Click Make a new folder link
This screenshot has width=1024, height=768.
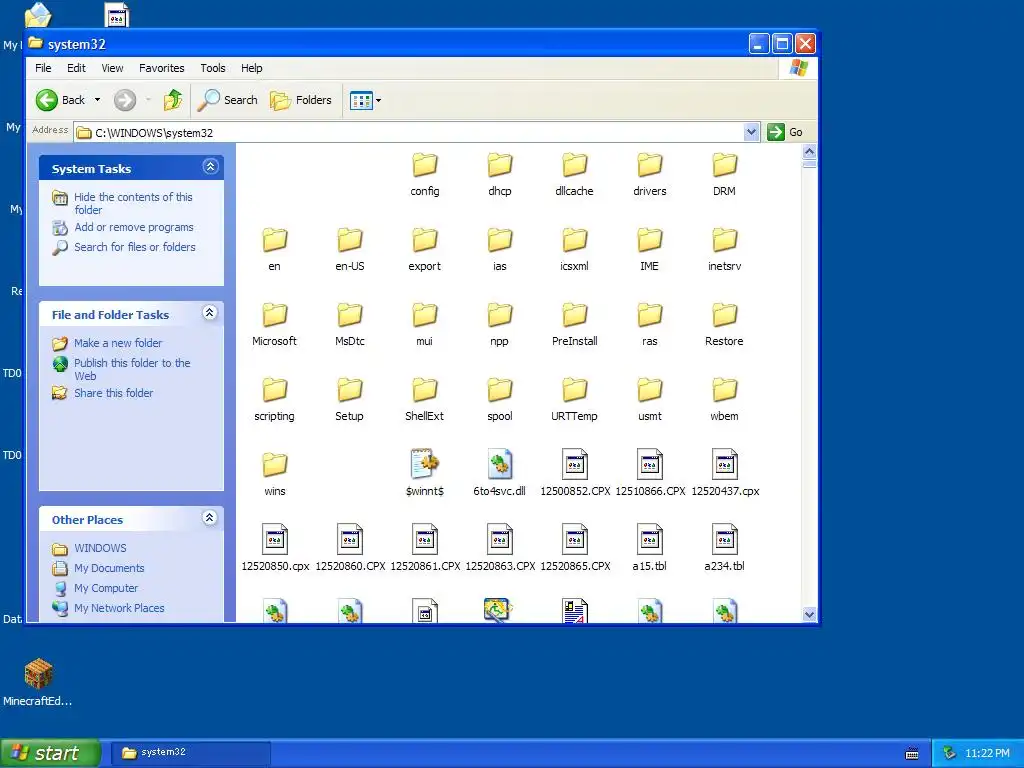118,343
